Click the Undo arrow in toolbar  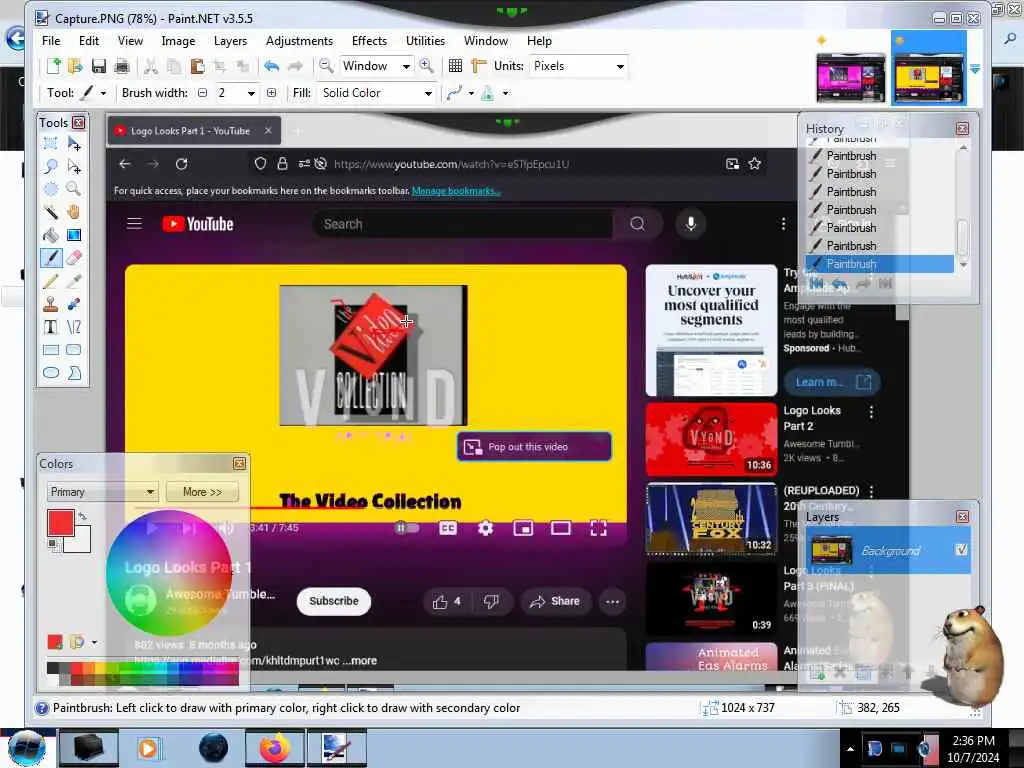pyautogui.click(x=272, y=66)
